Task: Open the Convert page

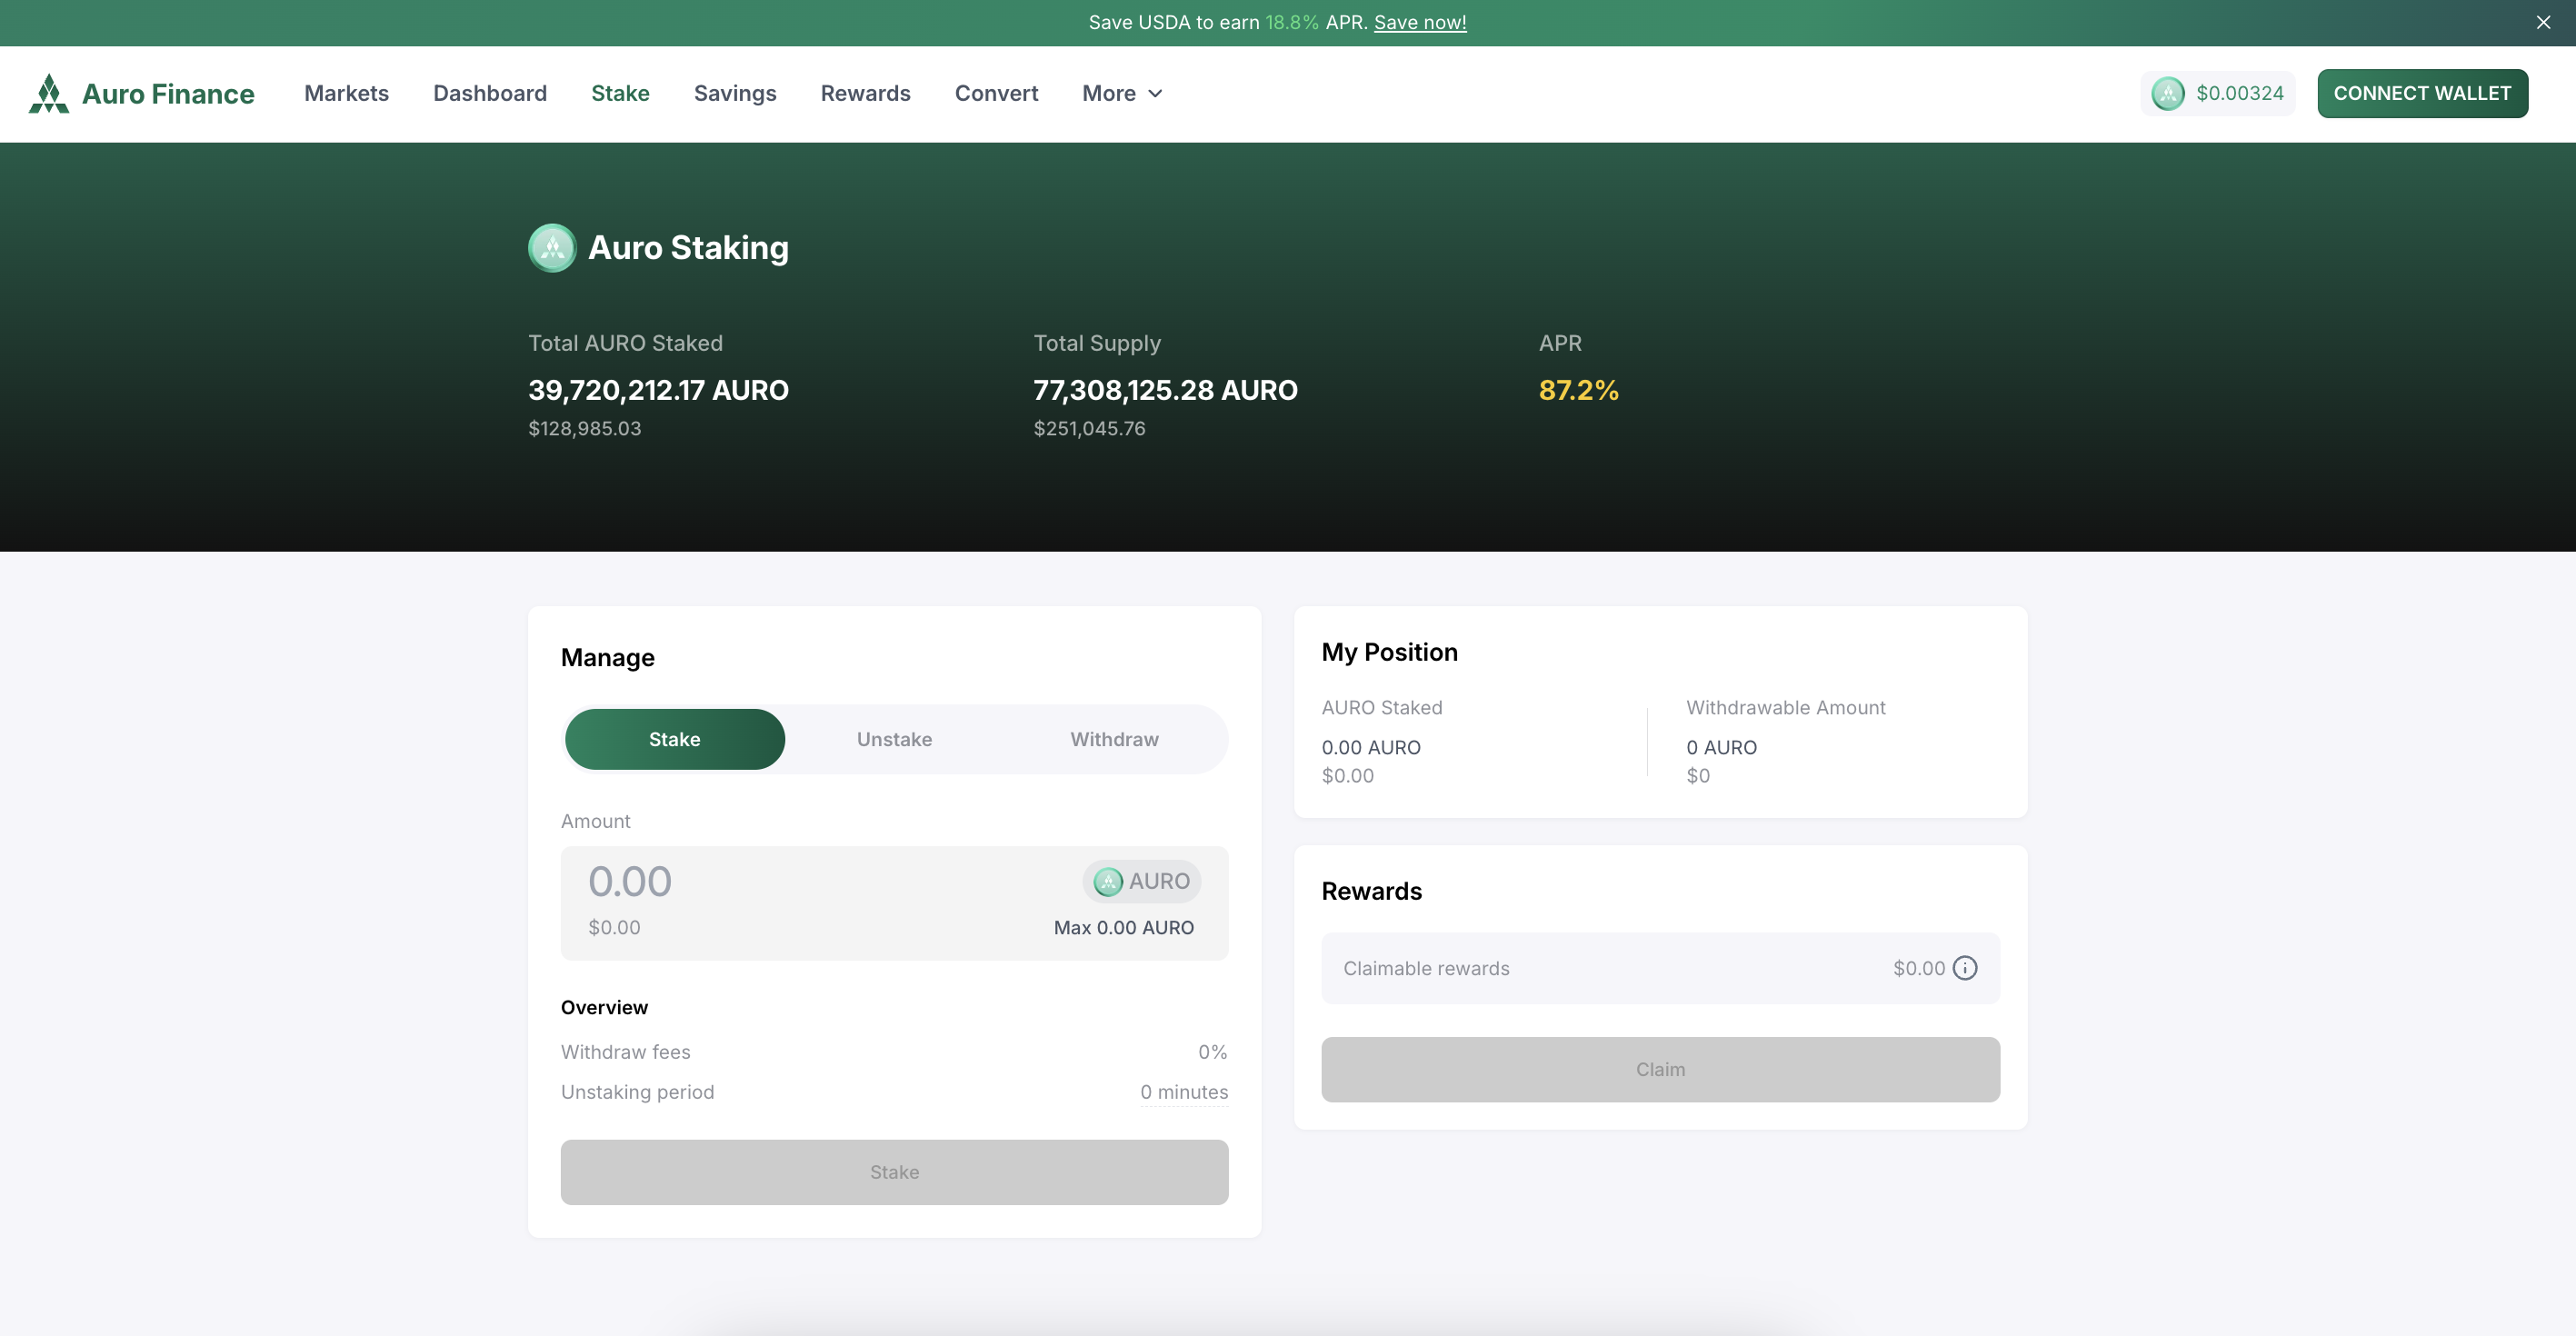Action: [x=996, y=93]
